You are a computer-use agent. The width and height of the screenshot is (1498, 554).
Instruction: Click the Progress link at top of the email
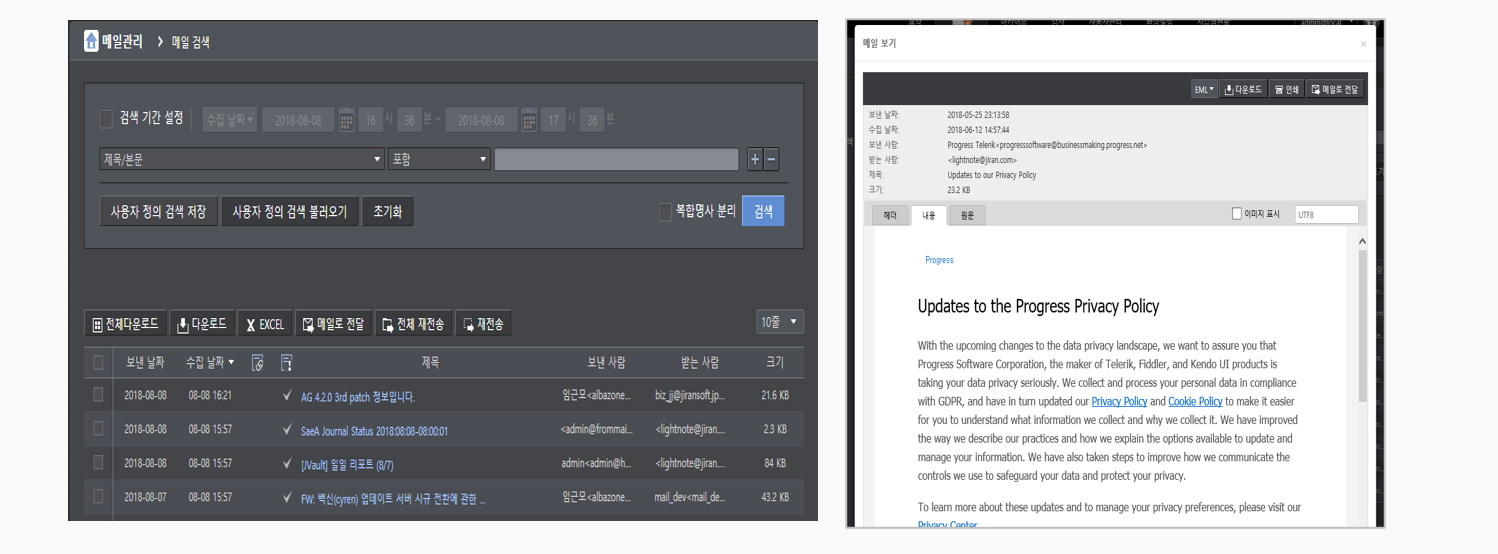(x=939, y=260)
